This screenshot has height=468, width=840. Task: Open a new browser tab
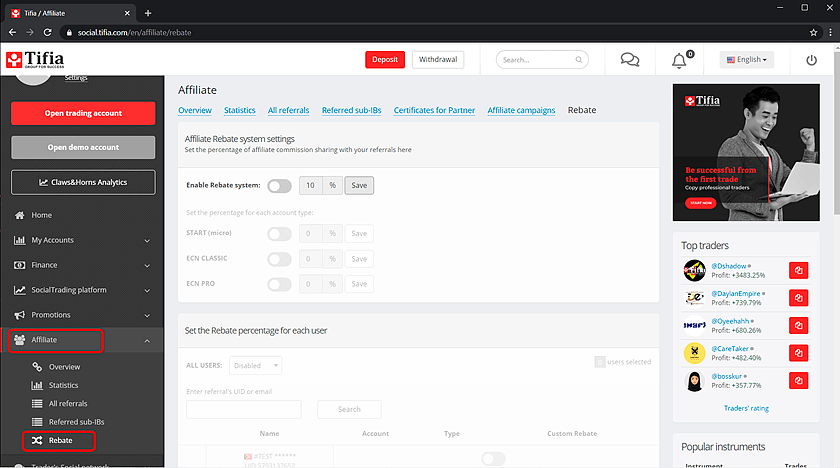click(148, 13)
